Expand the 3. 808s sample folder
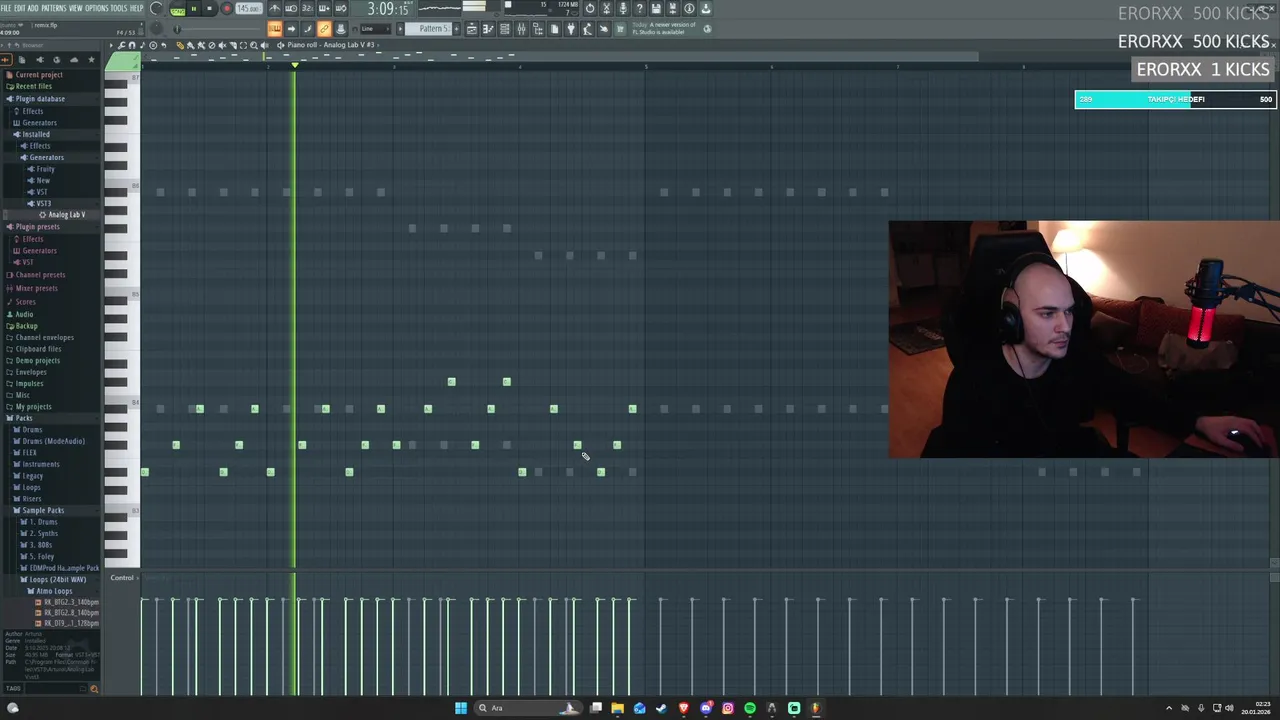The image size is (1280, 720). click(x=38, y=545)
